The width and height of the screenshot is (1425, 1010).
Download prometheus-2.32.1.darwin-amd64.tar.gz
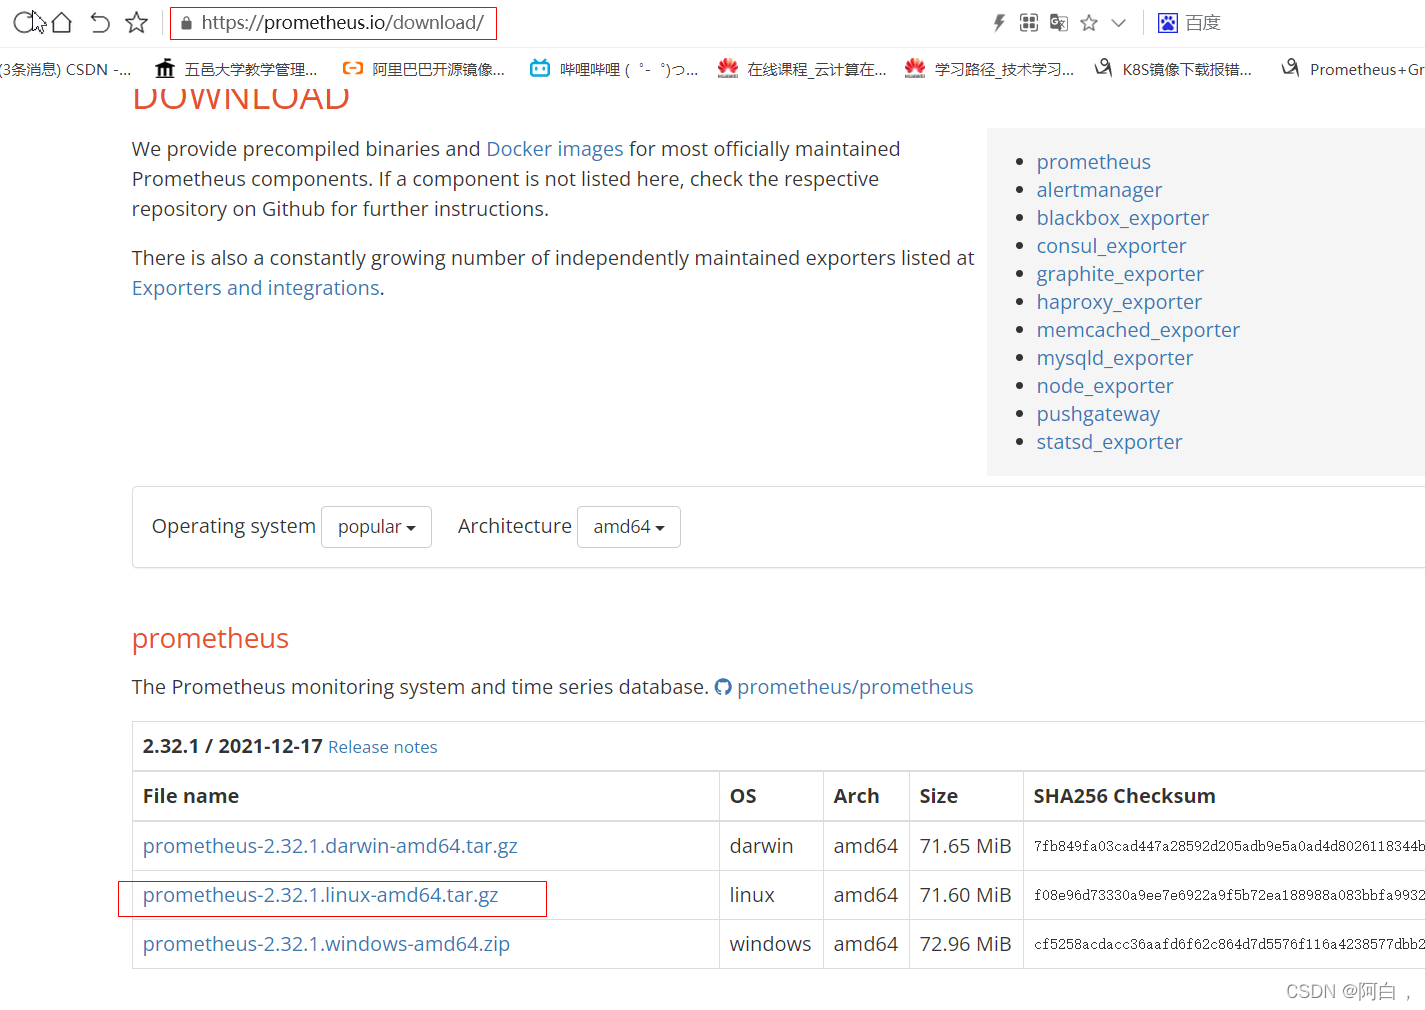[x=330, y=846]
